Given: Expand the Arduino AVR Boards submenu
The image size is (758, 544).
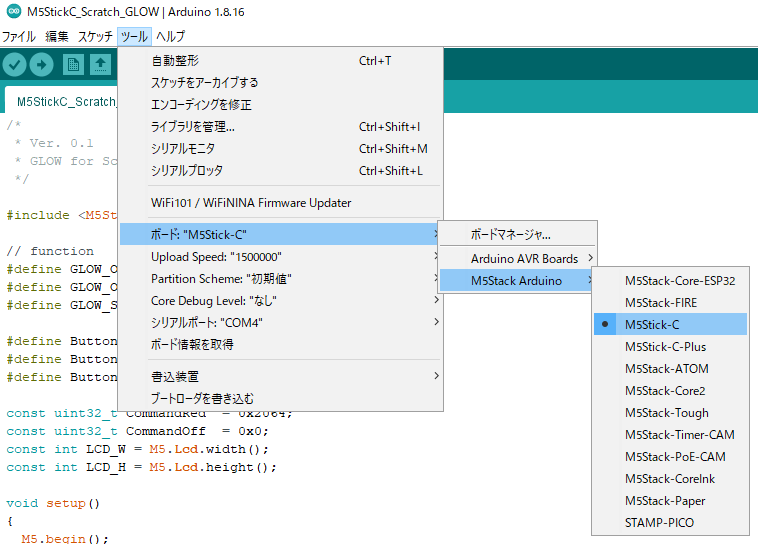Looking at the screenshot, I should coord(518,259).
